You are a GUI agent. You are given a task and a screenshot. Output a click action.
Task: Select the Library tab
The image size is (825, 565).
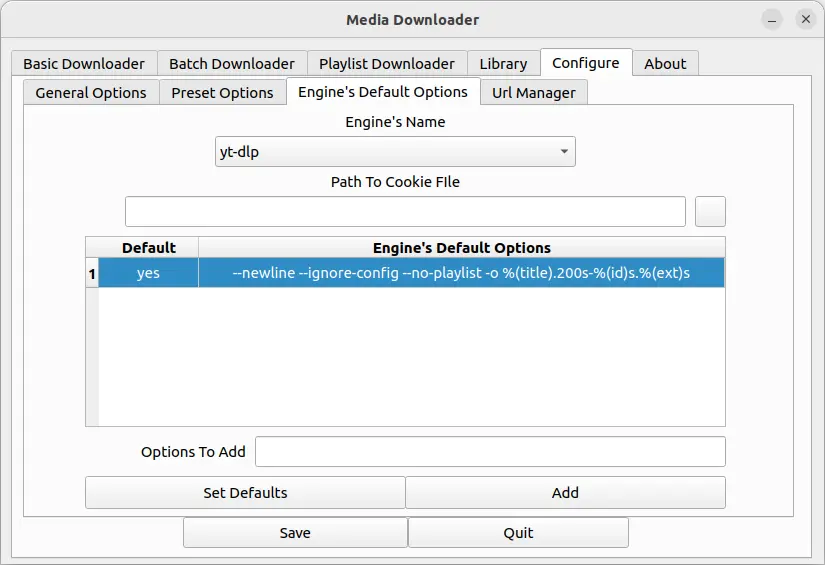[x=503, y=63]
